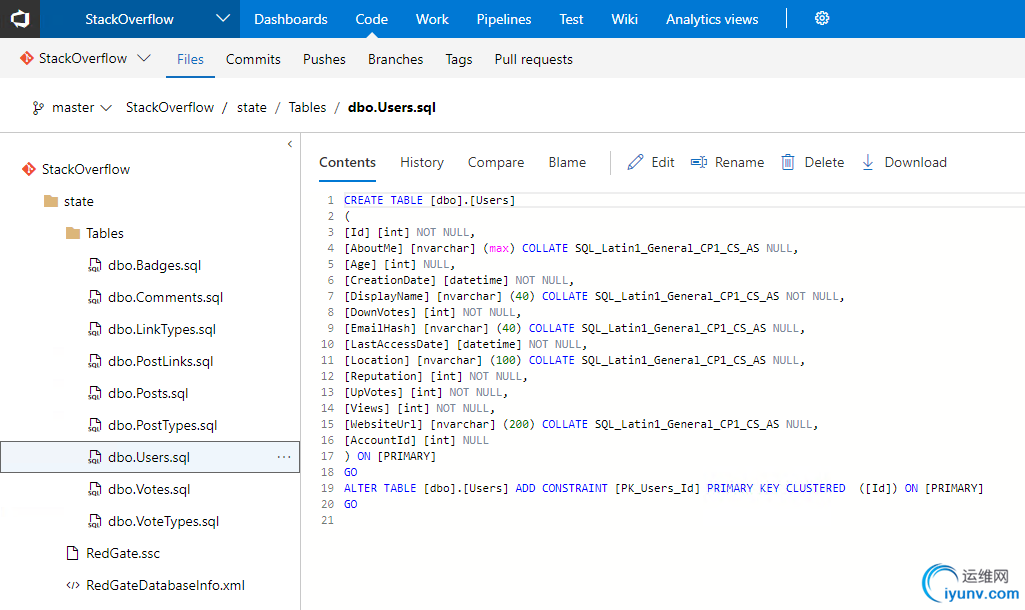Image resolution: width=1025 pixels, height=610 pixels.
Task: Click line number 21 in the editor
Action: pos(328,520)
